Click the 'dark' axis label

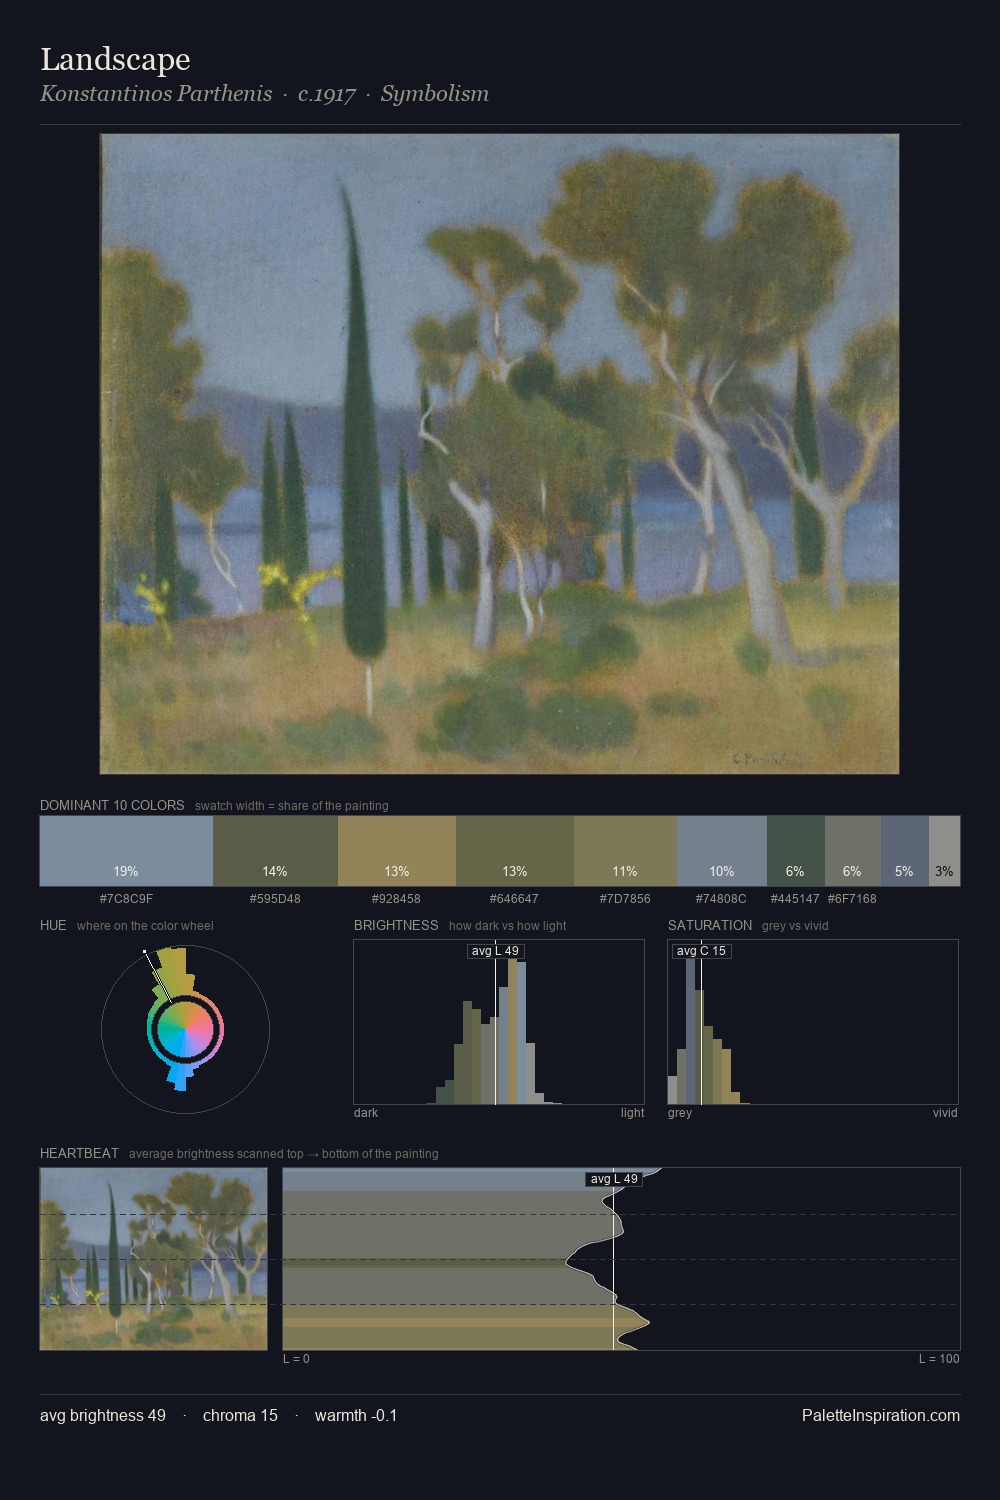point(366,1113)
